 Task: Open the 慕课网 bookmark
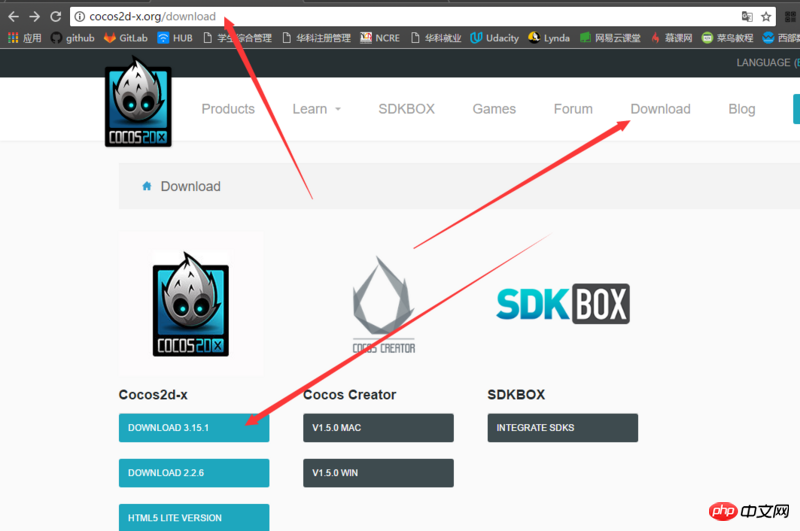pyautogui.click(x=671, y=38)
